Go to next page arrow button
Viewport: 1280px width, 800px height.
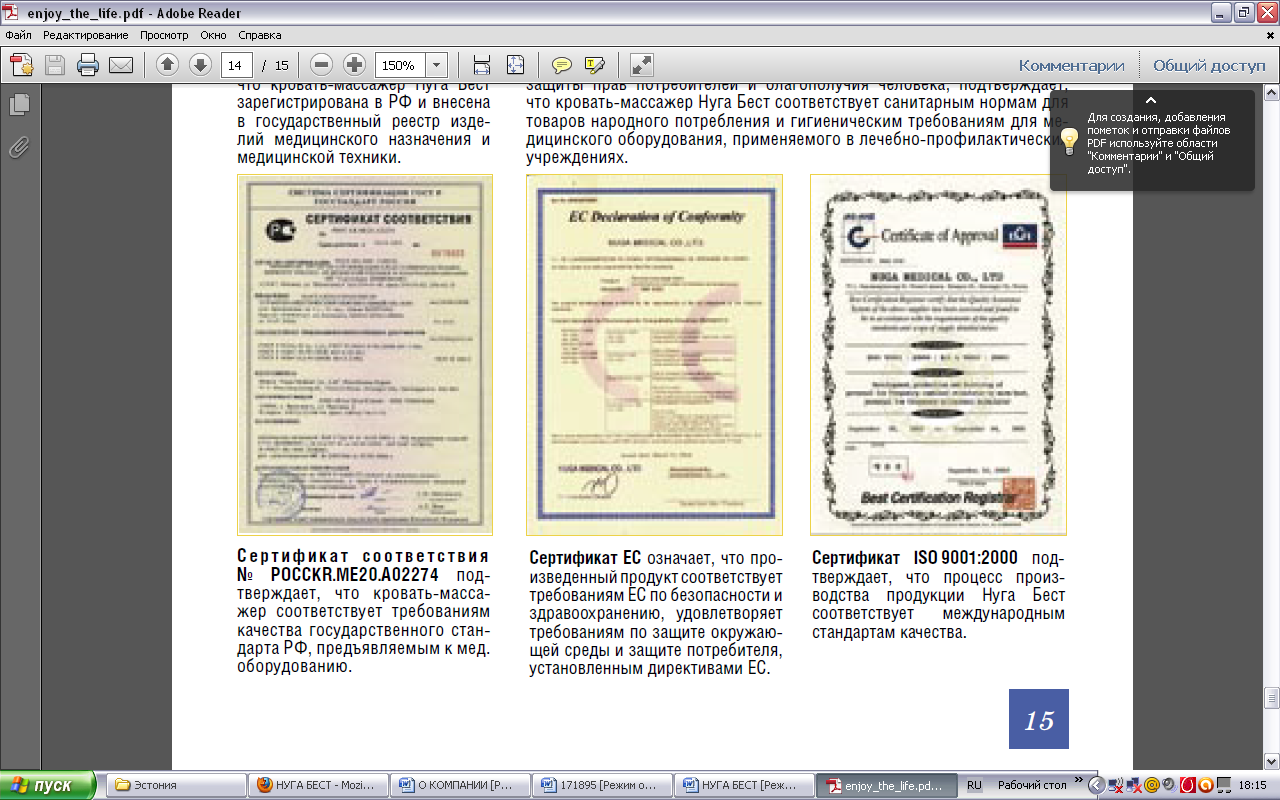(200, 65)
